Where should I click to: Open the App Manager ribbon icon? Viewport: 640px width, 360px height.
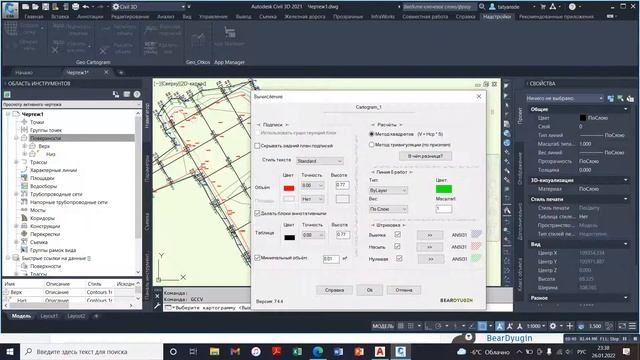click(230, 33)
